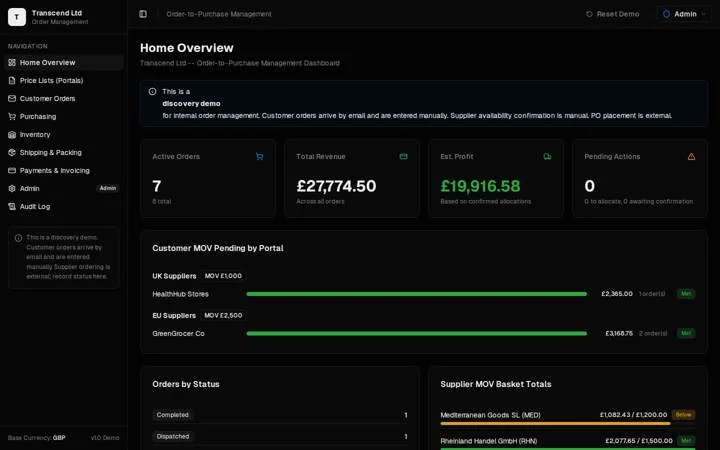720x450 pixels.
Task: Click the Mediterranean Goods orange progress bar
Action: 555,423
